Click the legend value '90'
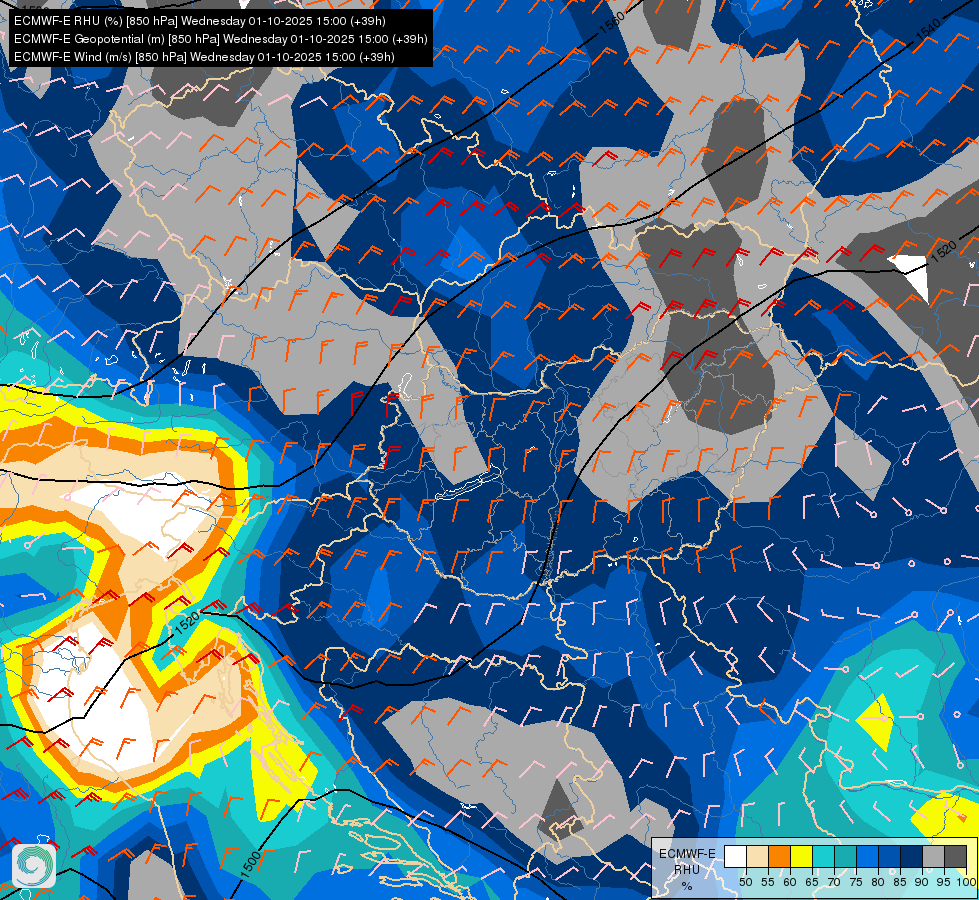 [x=923, y=882]
